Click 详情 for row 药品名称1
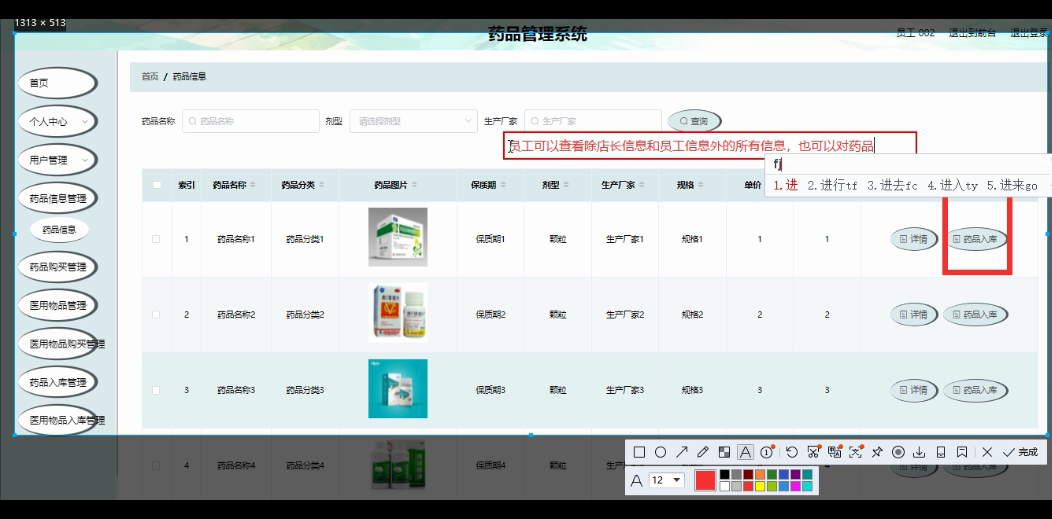 [x=914, y=239]
